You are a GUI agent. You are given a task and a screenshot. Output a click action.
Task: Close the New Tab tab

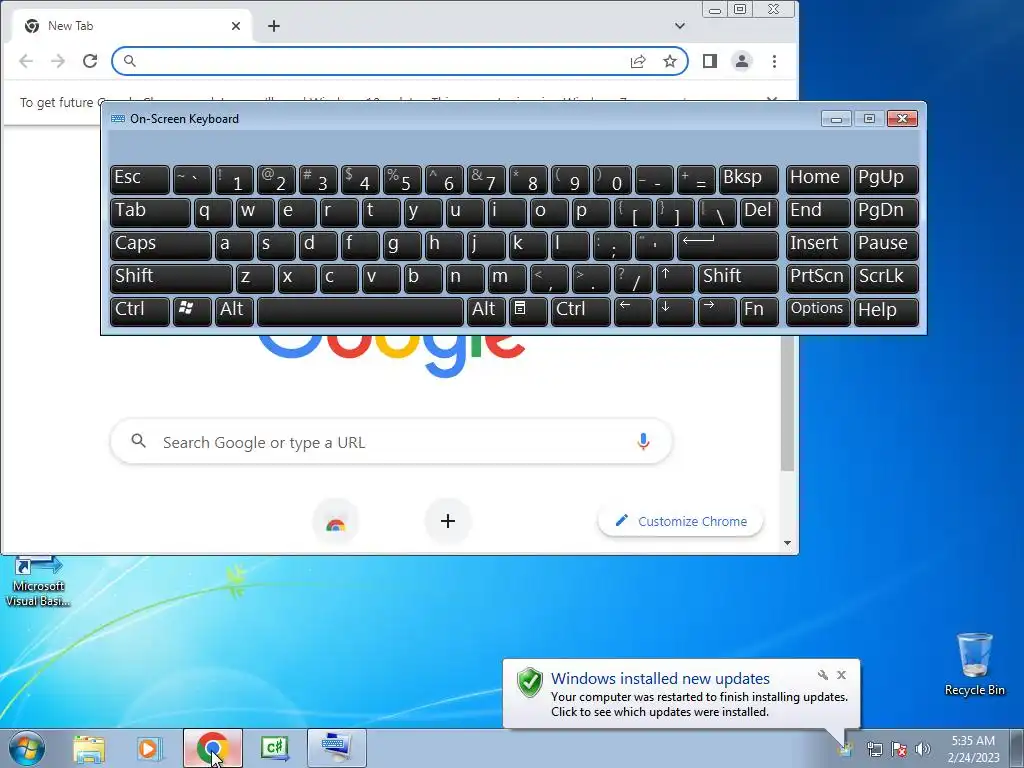pyautogui.click(x=236, y=26)
